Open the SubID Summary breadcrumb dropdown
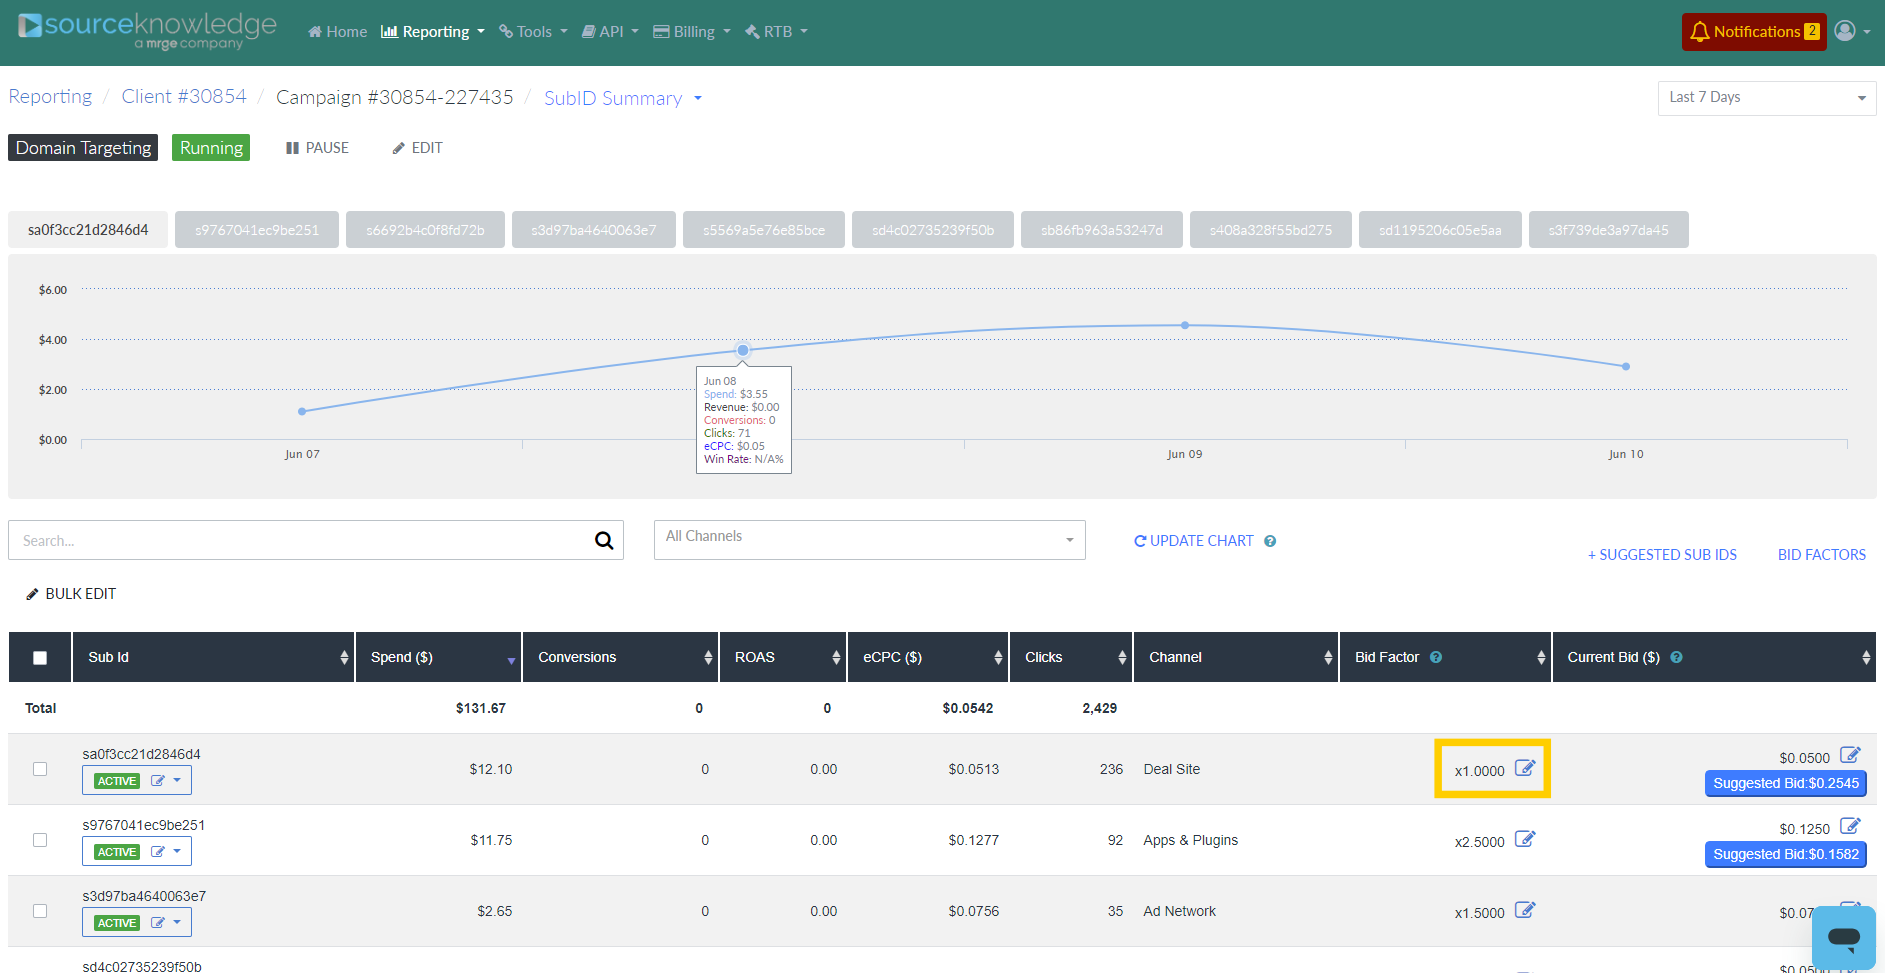The width and height of the screenshot is (1885, 973). click(x=622, y=98)
